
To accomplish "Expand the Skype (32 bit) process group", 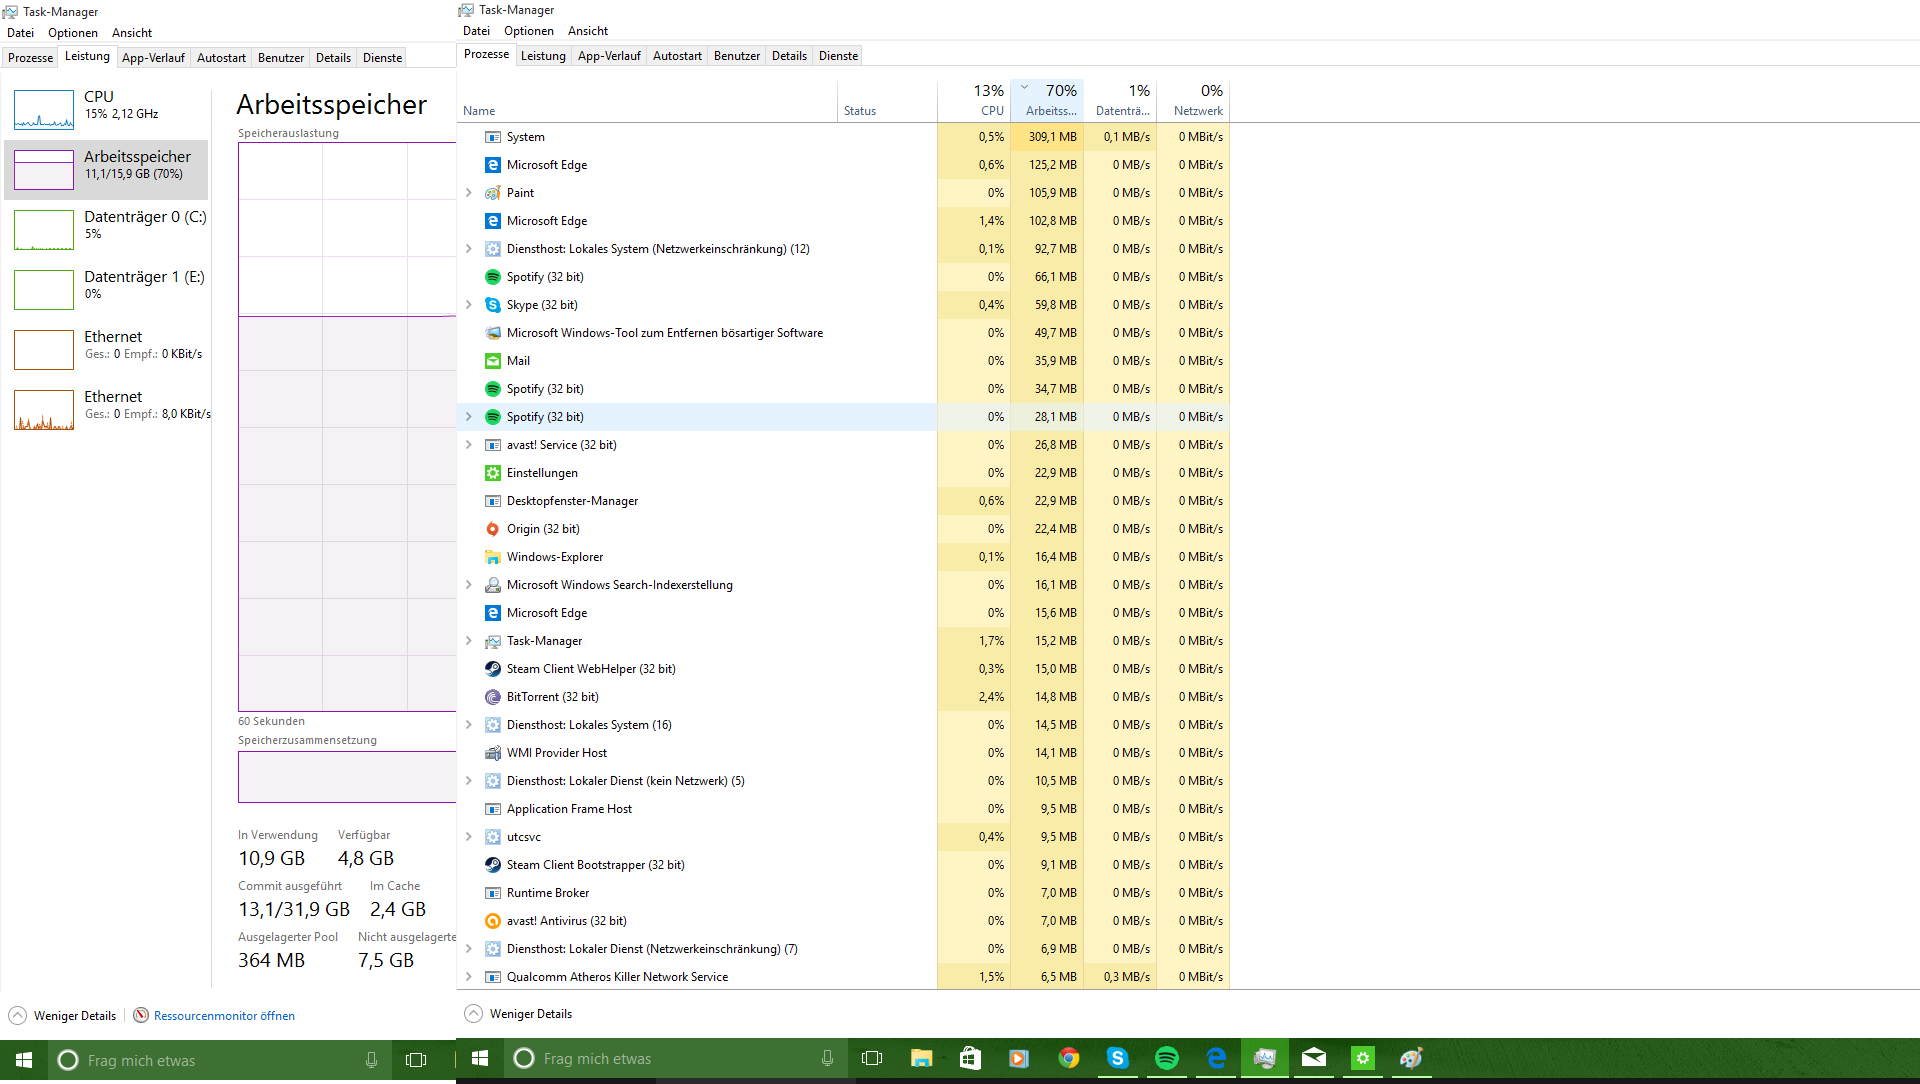I will (469, 305).
